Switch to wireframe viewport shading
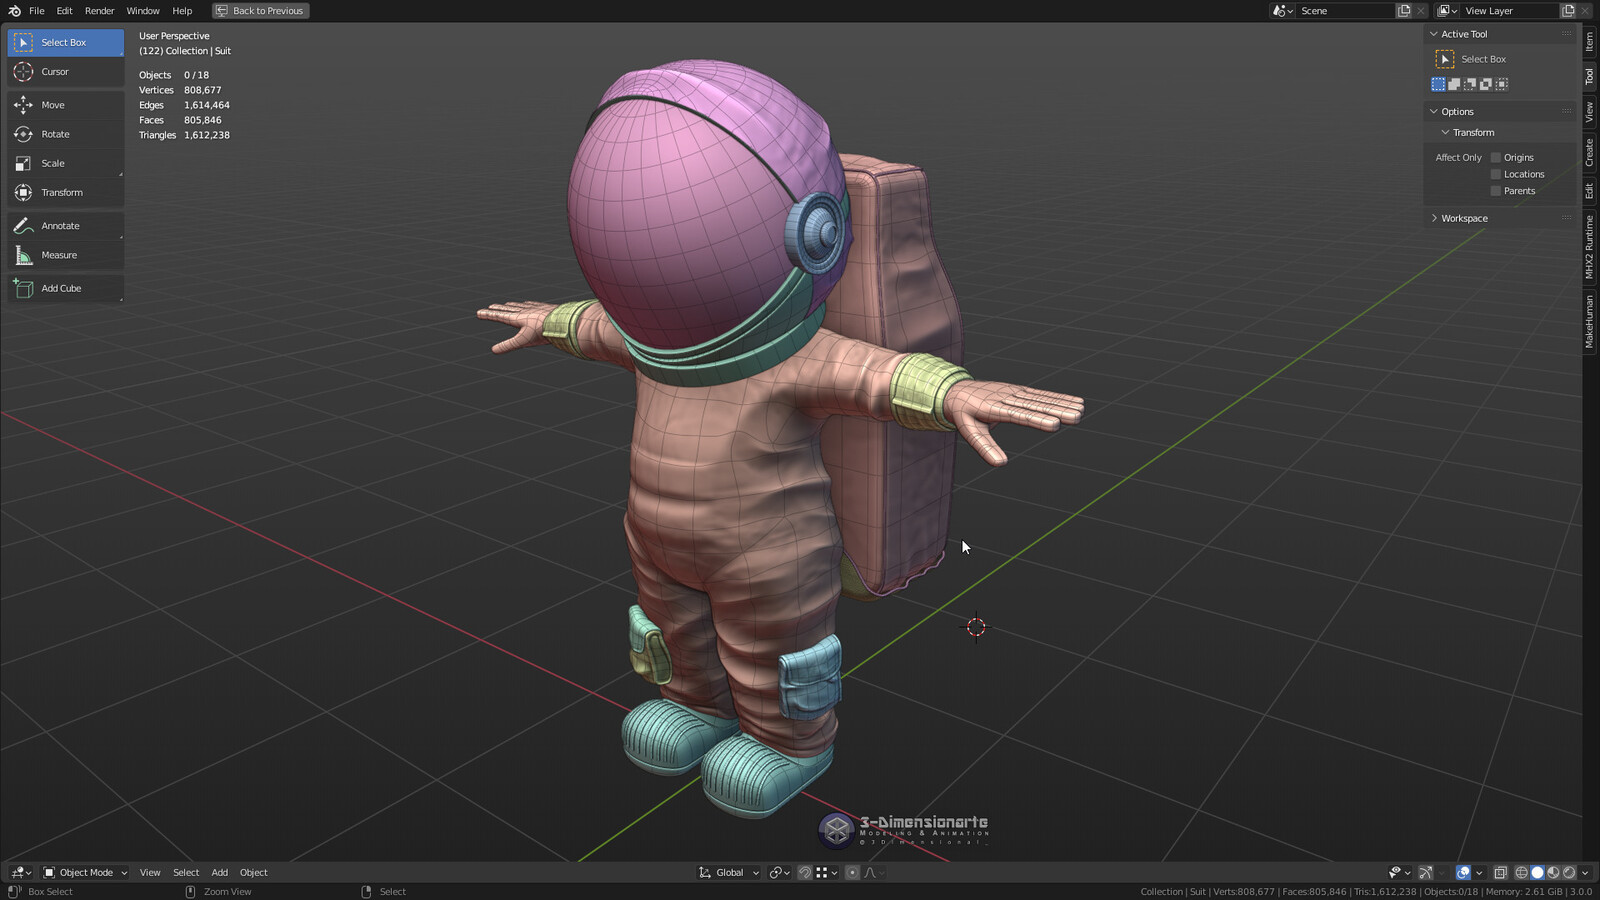 tap(1522, 873)
